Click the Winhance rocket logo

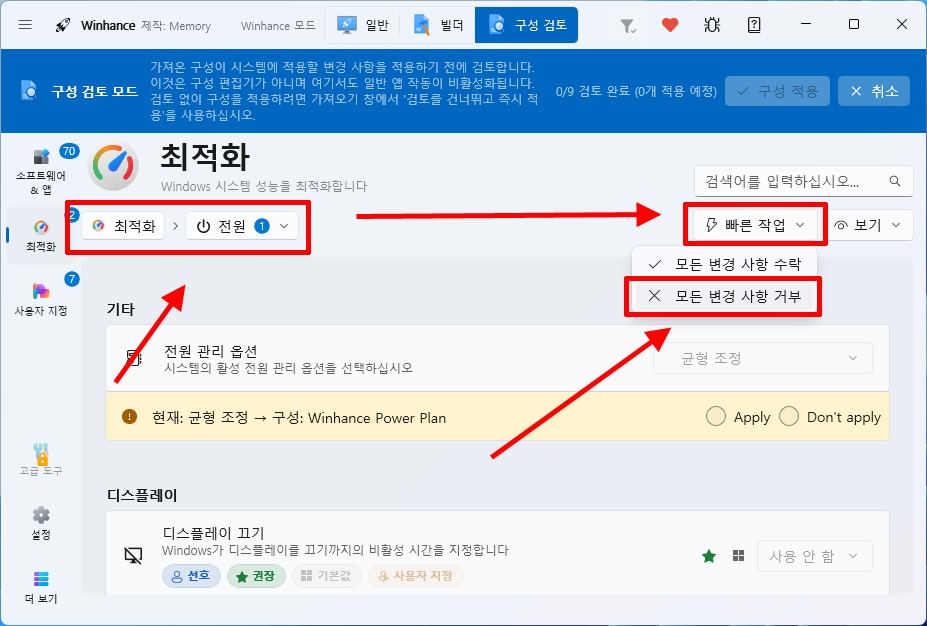tap(62, 25)
